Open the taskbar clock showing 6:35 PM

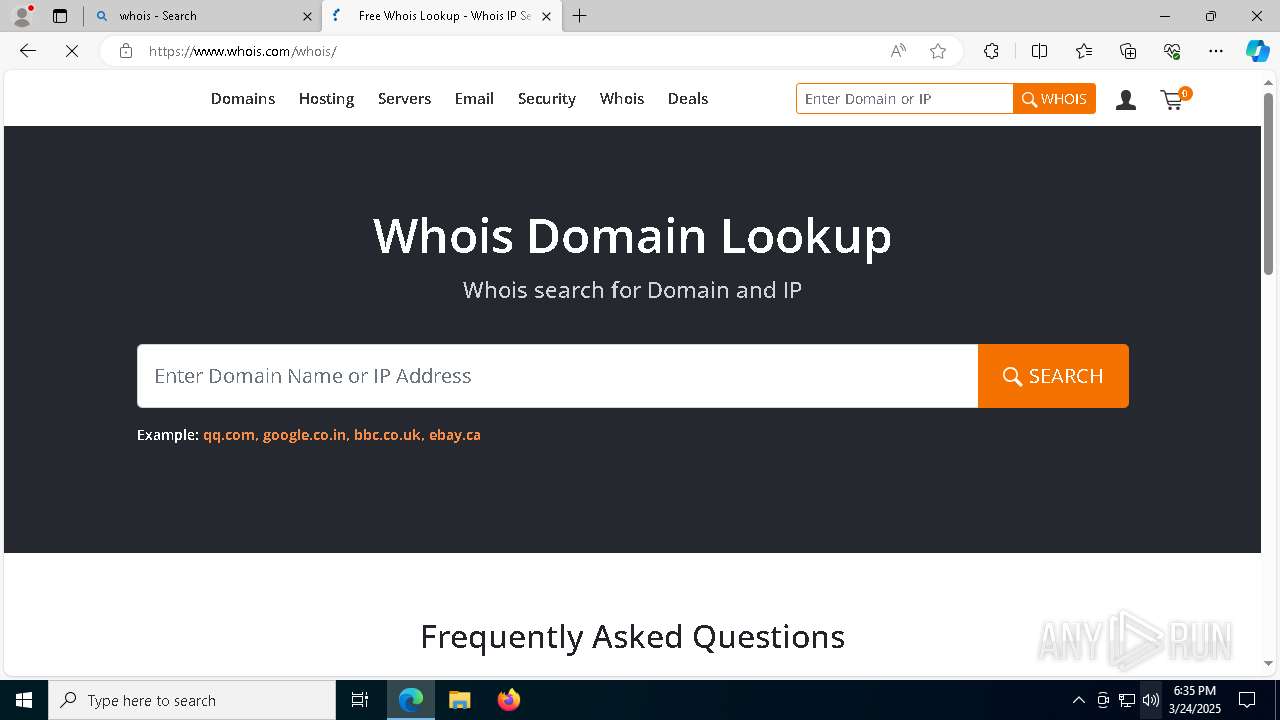pos(1195,700)
